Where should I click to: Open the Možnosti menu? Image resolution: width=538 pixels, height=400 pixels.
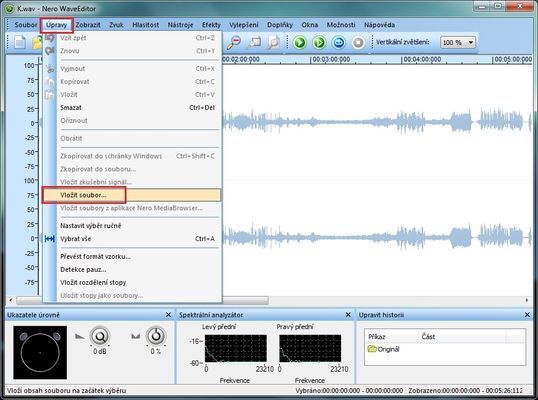341,25
